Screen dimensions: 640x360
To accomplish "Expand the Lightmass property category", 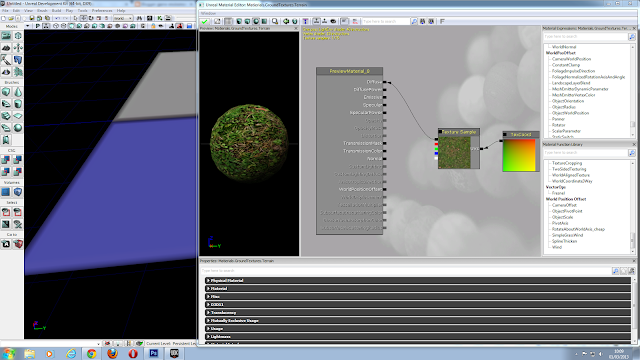I will [x=418, y=336].
